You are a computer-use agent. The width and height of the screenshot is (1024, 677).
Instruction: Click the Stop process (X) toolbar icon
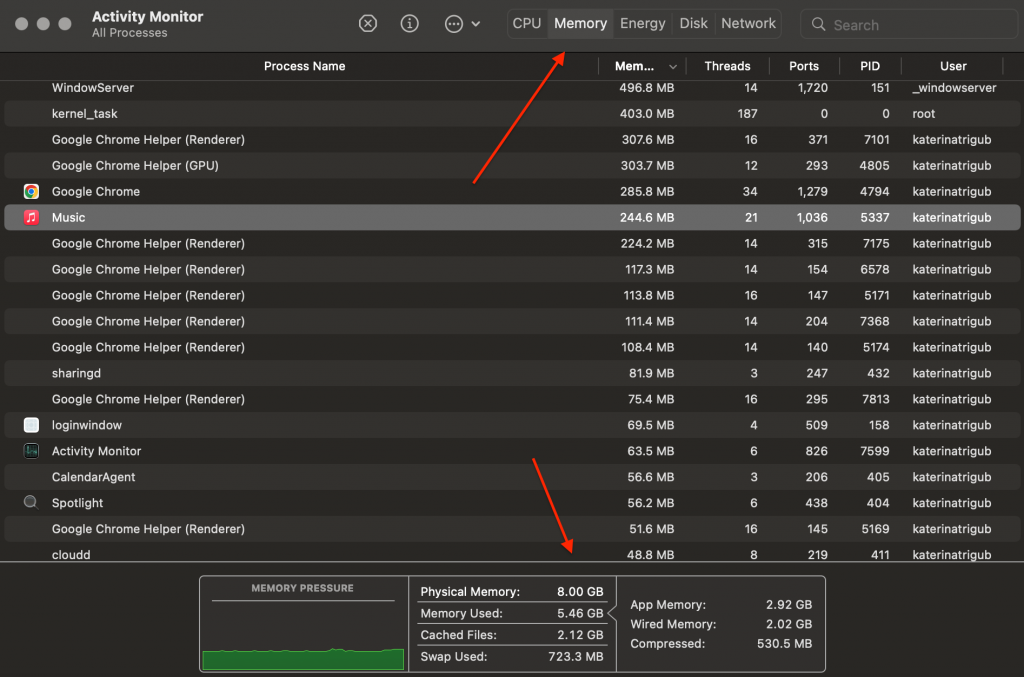(x=368, y=24)
